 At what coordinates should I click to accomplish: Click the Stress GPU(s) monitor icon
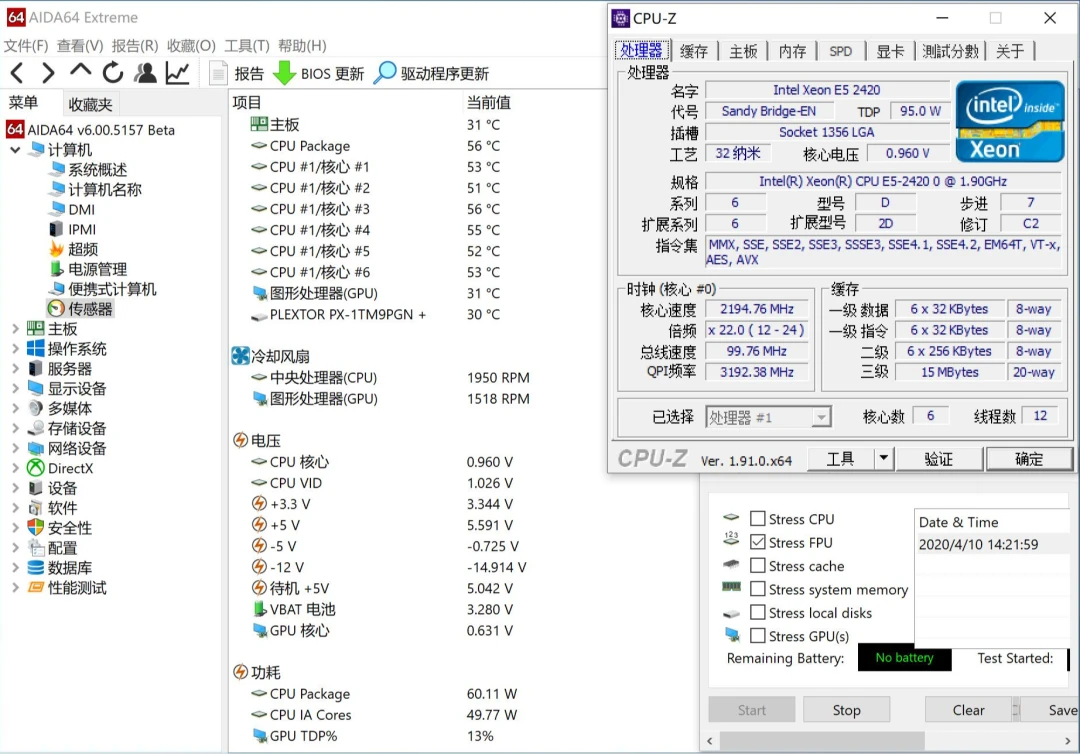(x=731, y=635)
